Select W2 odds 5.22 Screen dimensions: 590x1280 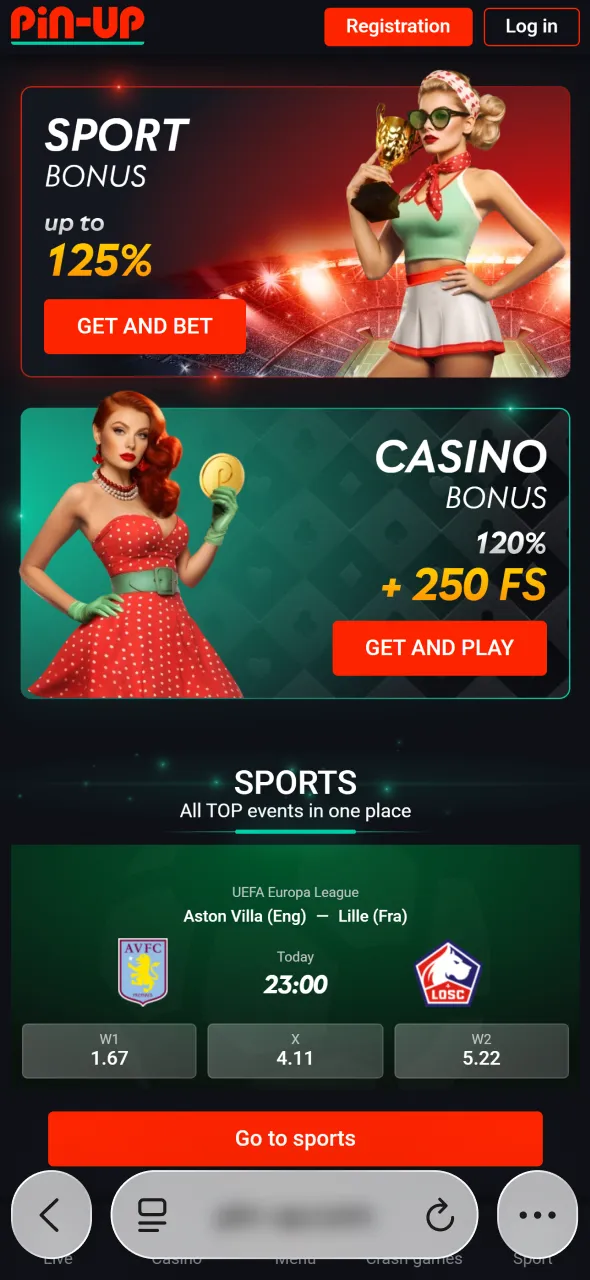pos(482,1051)
